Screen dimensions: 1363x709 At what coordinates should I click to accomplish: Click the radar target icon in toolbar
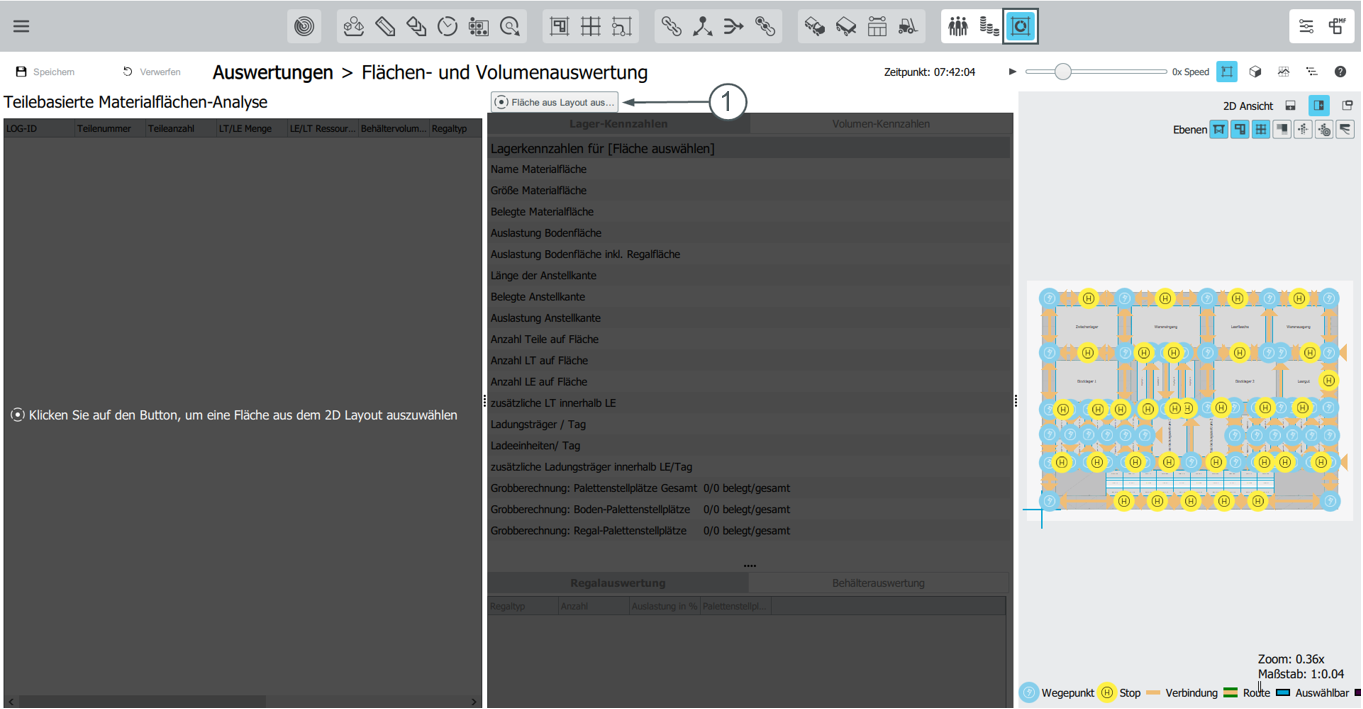click(x=304, y=27)
